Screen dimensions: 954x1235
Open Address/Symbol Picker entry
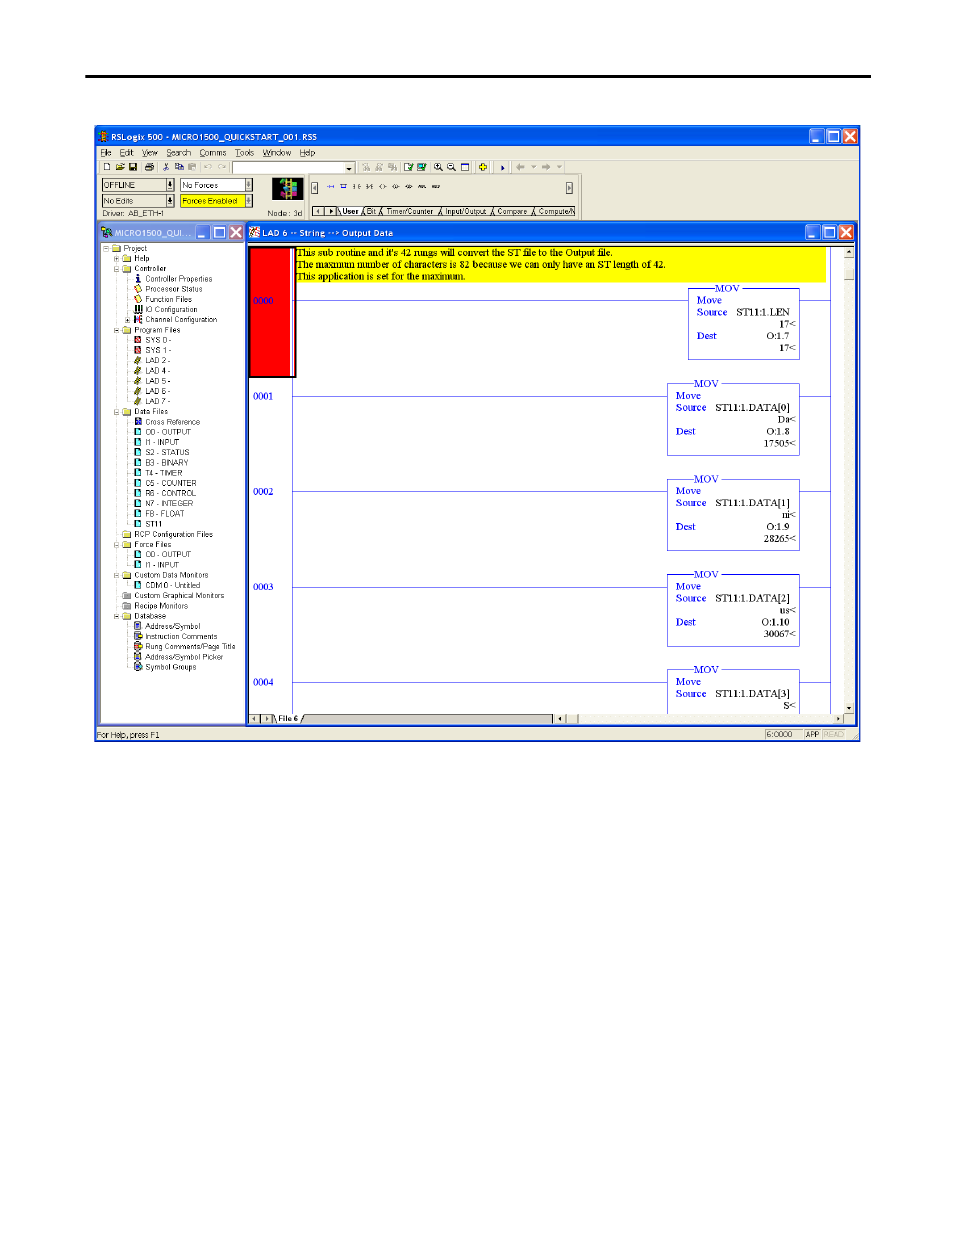click(184, 657)
